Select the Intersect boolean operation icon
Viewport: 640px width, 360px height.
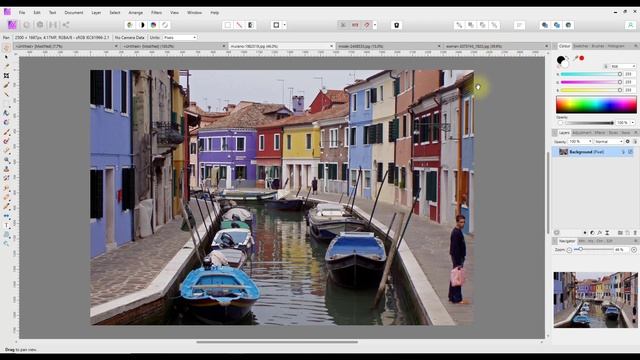[x=569, y=25]
